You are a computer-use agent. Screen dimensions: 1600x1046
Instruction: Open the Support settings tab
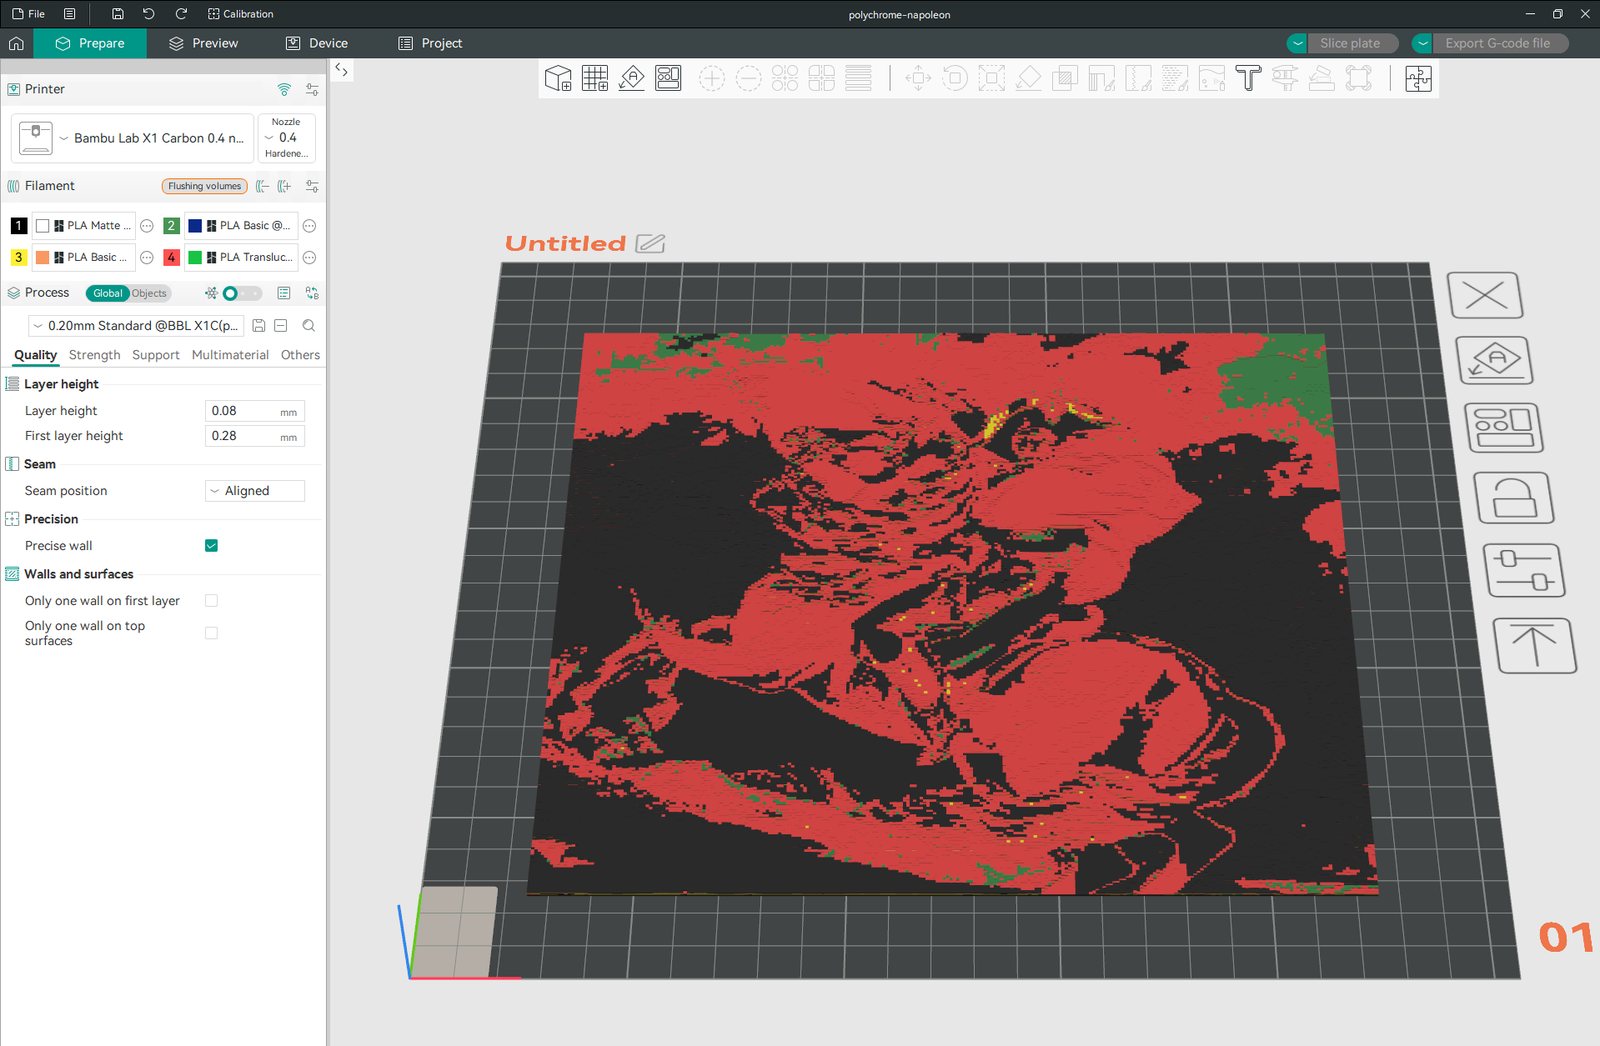click(156, 355)
